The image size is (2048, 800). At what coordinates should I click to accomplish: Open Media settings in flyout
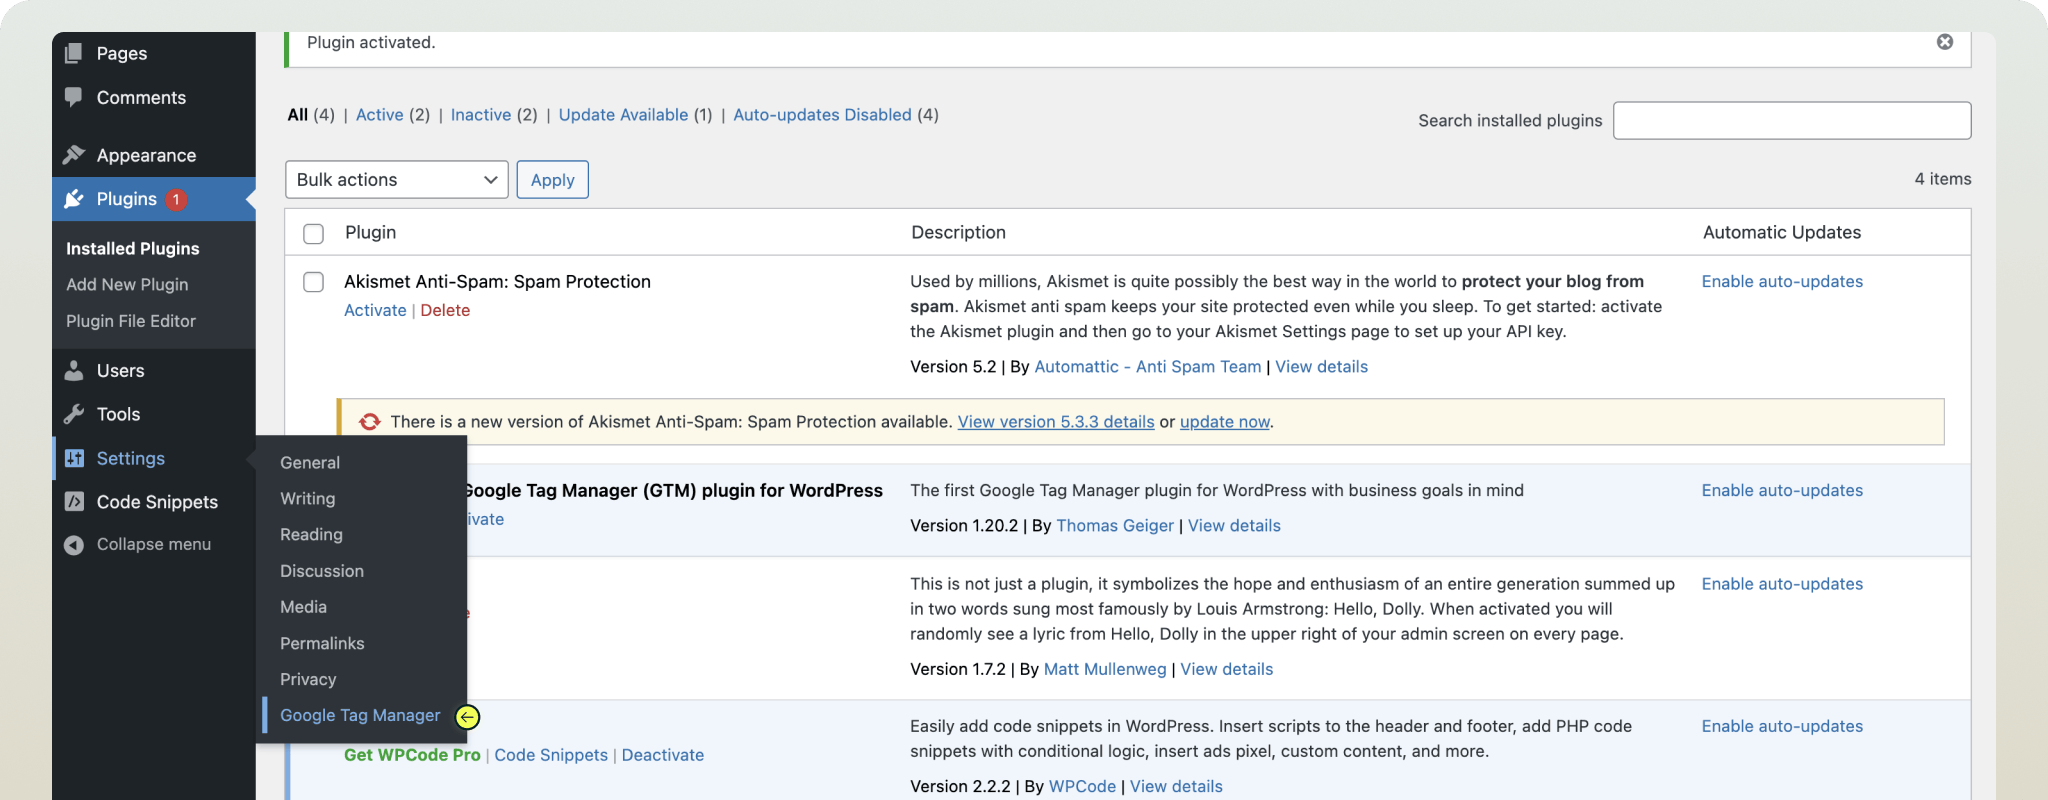click(x=304, y=607)
